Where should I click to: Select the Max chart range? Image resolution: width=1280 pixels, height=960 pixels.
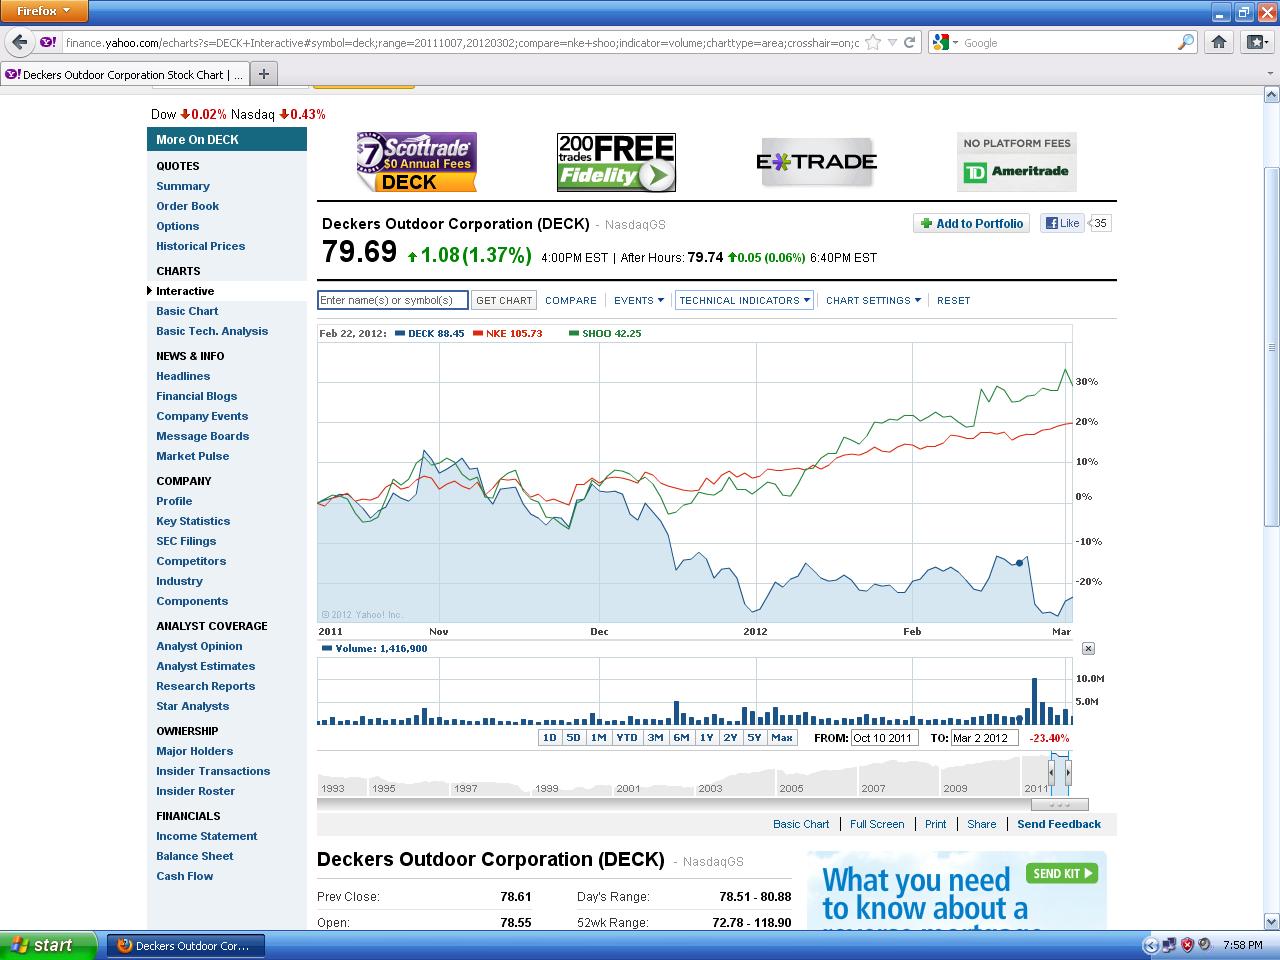point(782,738)
